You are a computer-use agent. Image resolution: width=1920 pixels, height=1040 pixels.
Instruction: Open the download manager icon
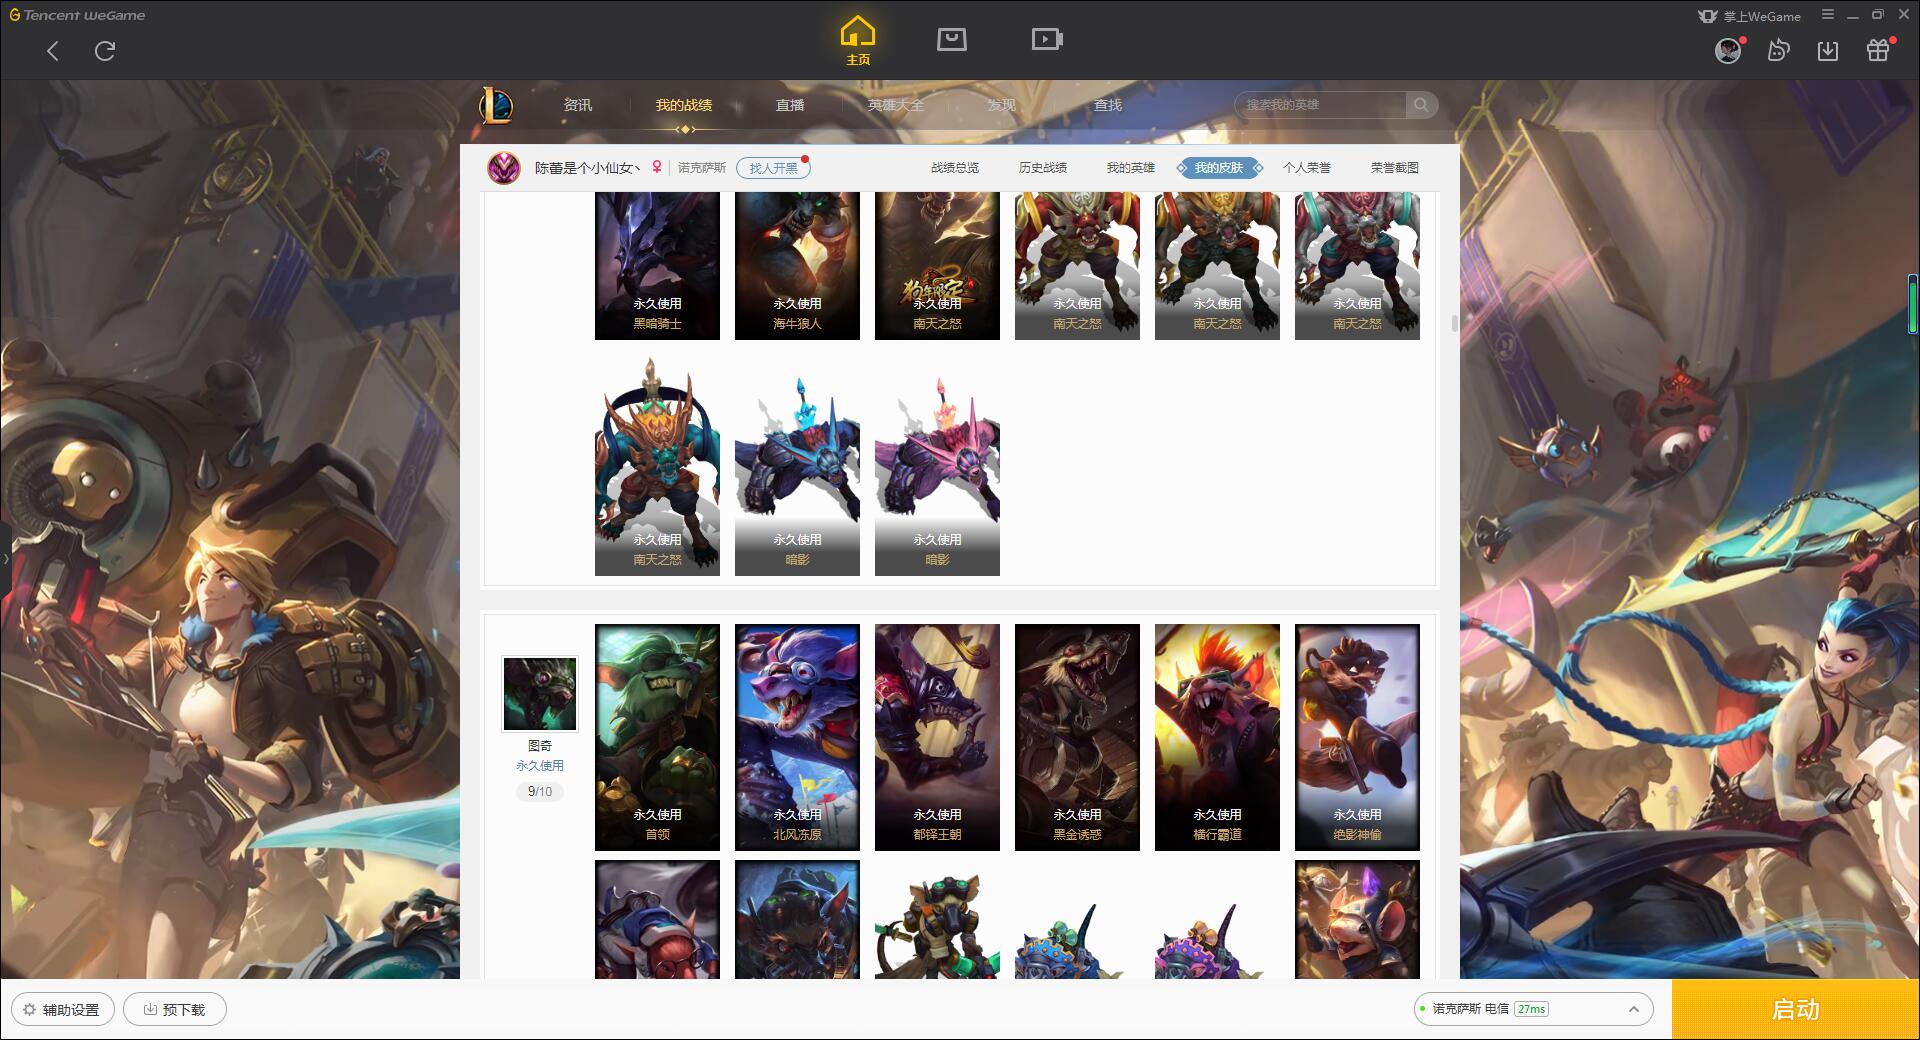pyautogui.click(x=1828, y=51)
